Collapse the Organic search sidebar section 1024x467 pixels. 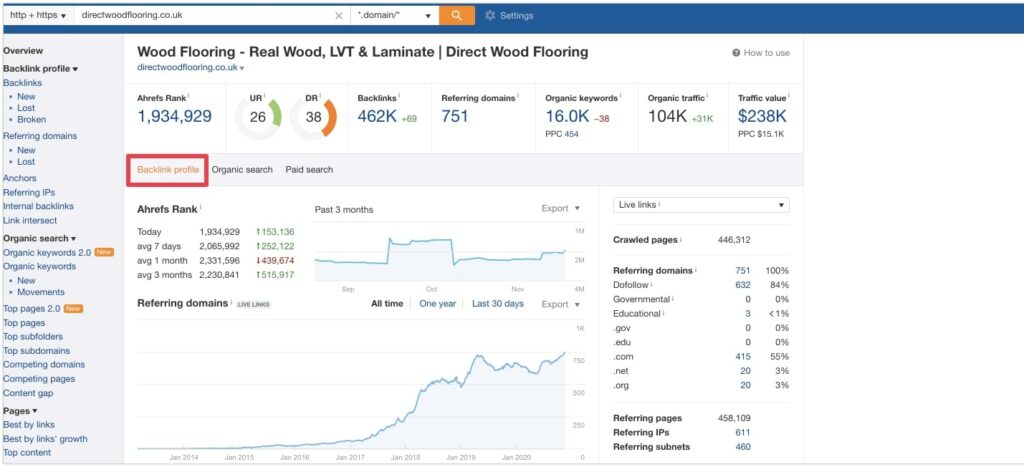(x=39, y=238)
